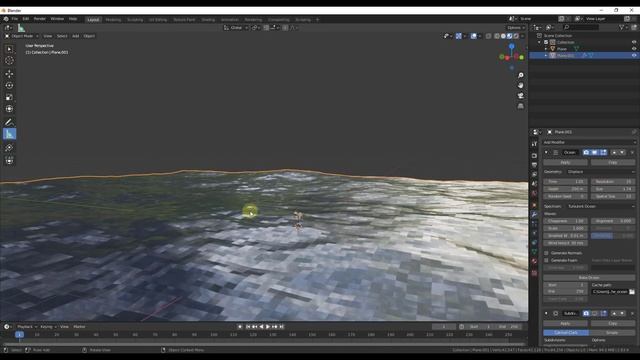Copy the Ocean modifier
The height and width of the screenshot is (360, 640).
613,162
